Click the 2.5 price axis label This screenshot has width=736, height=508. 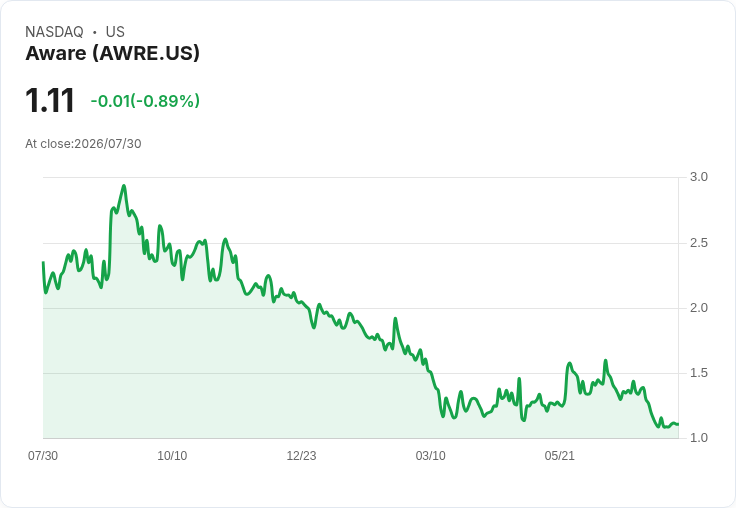point(698,243)
